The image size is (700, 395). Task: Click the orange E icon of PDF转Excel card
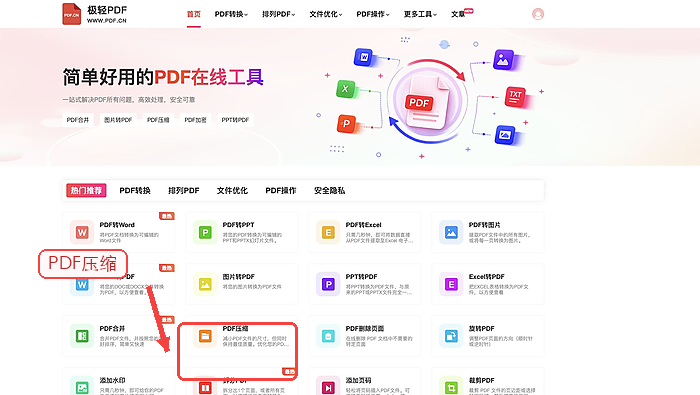pyautogui.click(x=328, y=232)
